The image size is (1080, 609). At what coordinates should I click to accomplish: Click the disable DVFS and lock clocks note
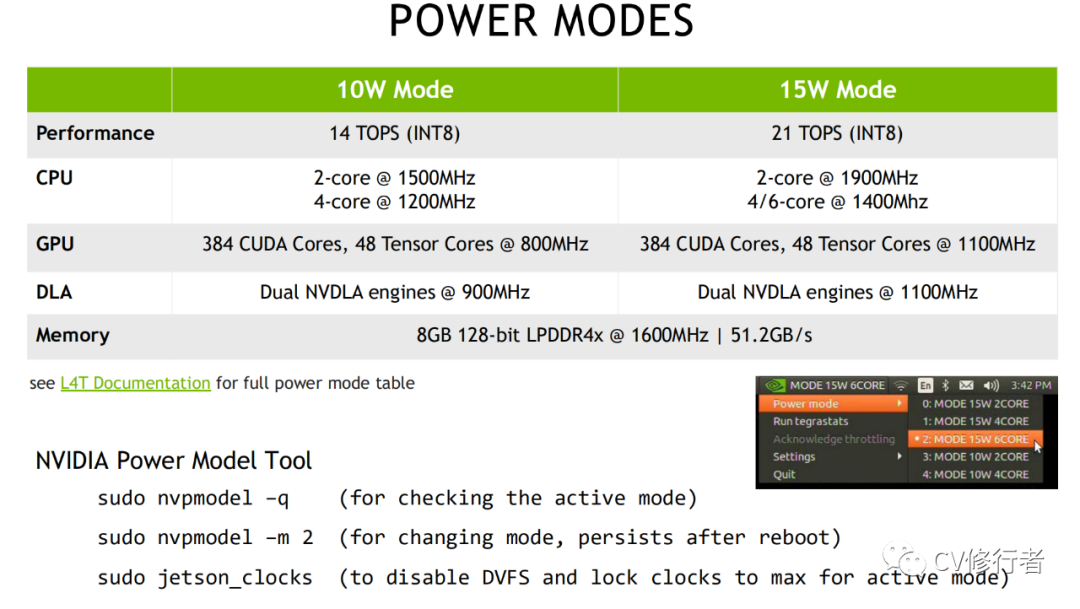click(x=674, y=577)
